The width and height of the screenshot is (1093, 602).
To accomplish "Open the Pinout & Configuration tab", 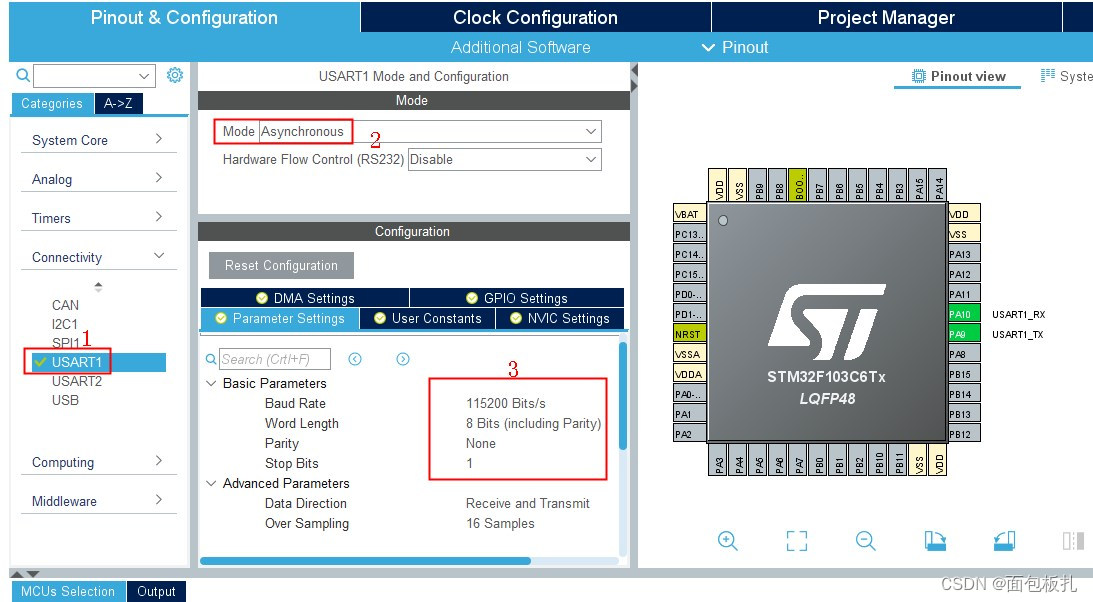I will point(184,17).
